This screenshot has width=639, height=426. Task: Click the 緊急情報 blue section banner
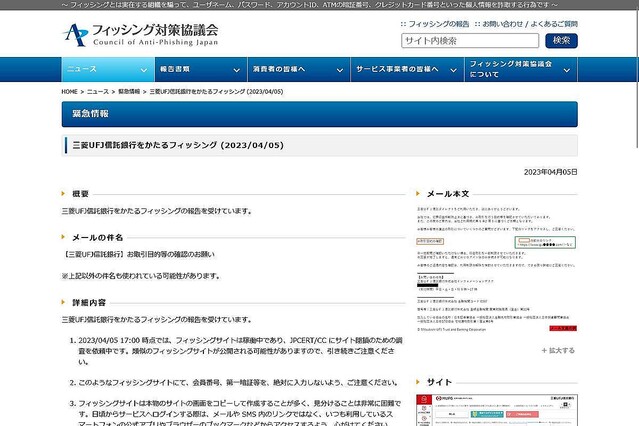coord(320,114)
